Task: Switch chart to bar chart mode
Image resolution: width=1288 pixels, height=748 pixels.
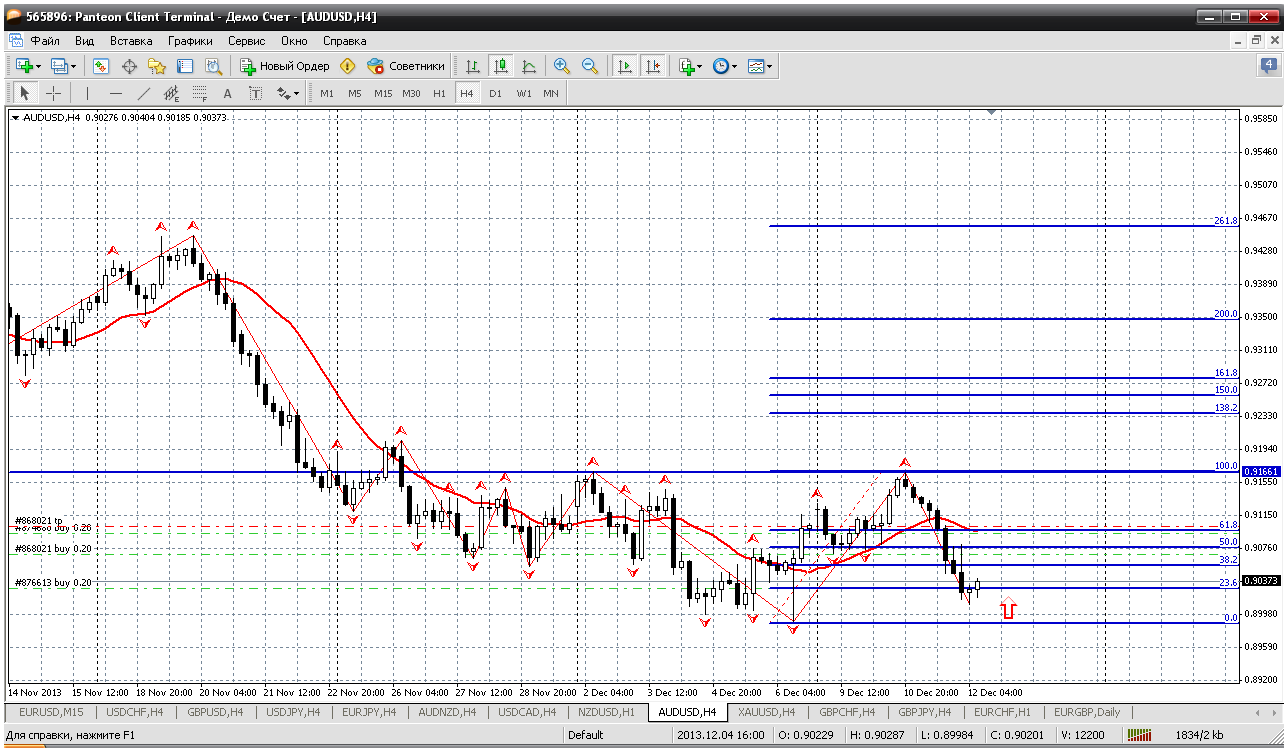Action: (472, 66)
